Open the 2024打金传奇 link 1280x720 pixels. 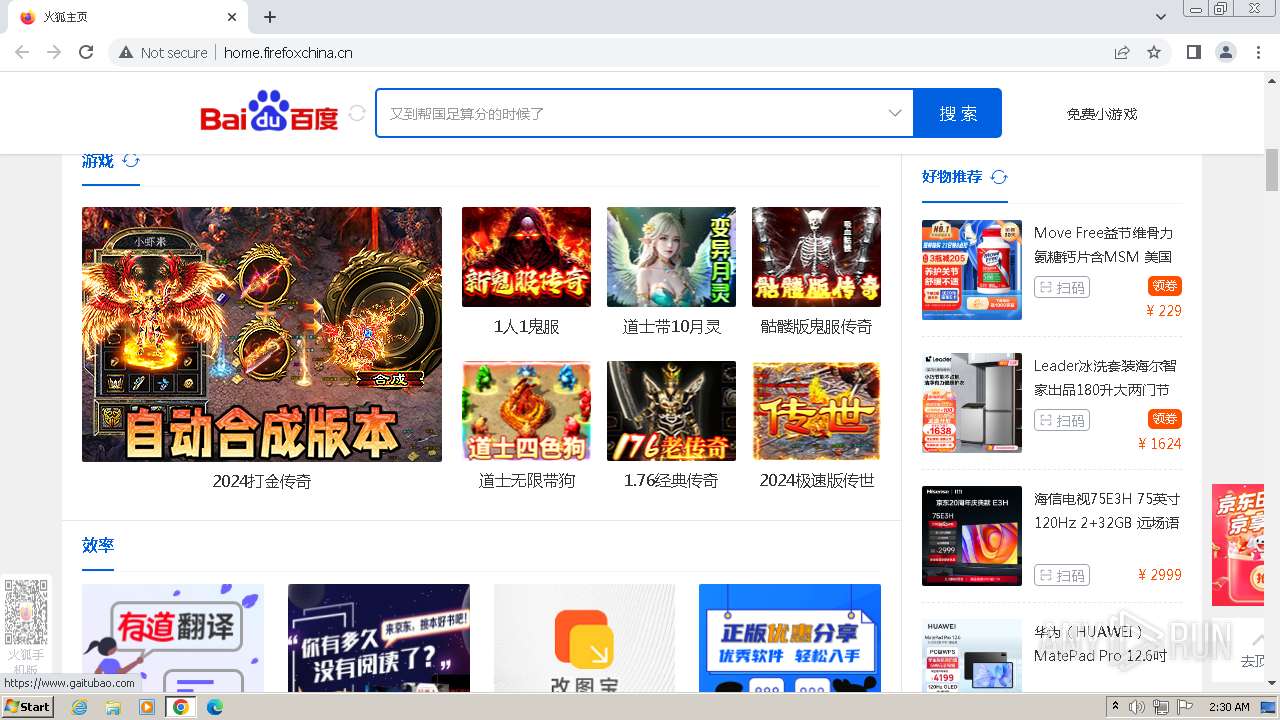[x=262, y=481]
